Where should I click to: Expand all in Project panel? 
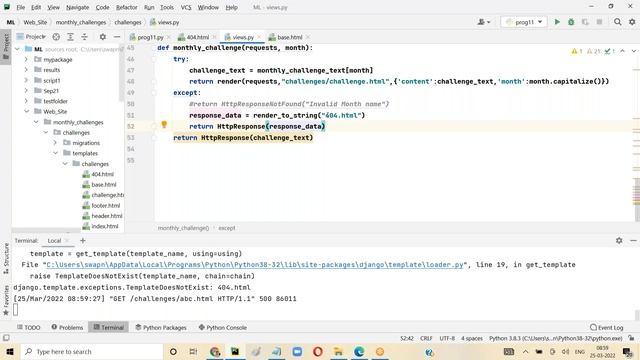coord(70,37)
